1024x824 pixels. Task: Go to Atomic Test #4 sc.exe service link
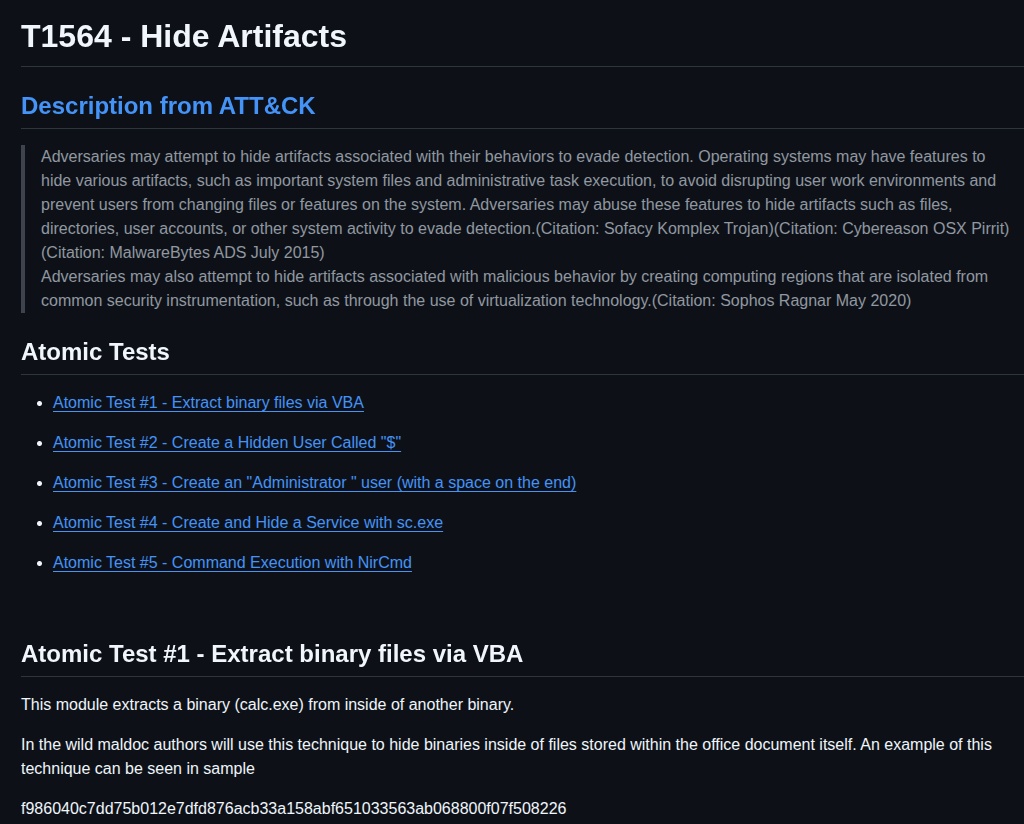pos(247,522)
